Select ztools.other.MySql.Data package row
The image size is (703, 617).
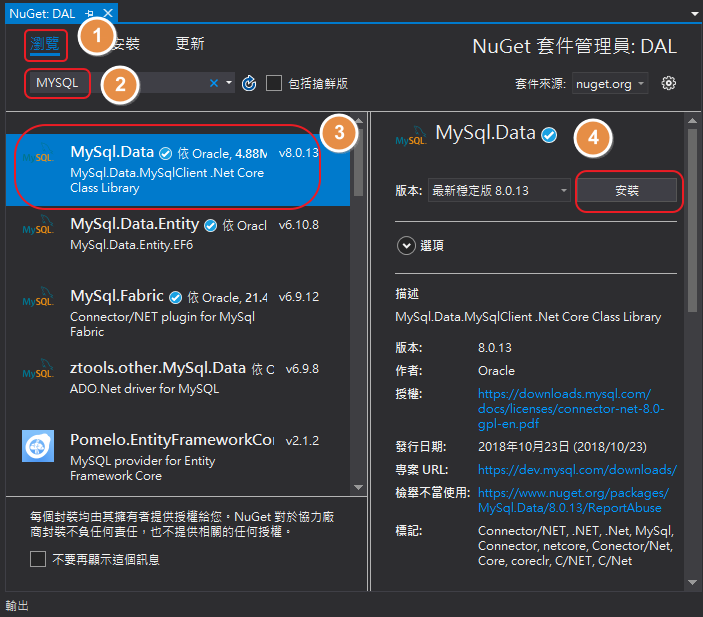178,386
